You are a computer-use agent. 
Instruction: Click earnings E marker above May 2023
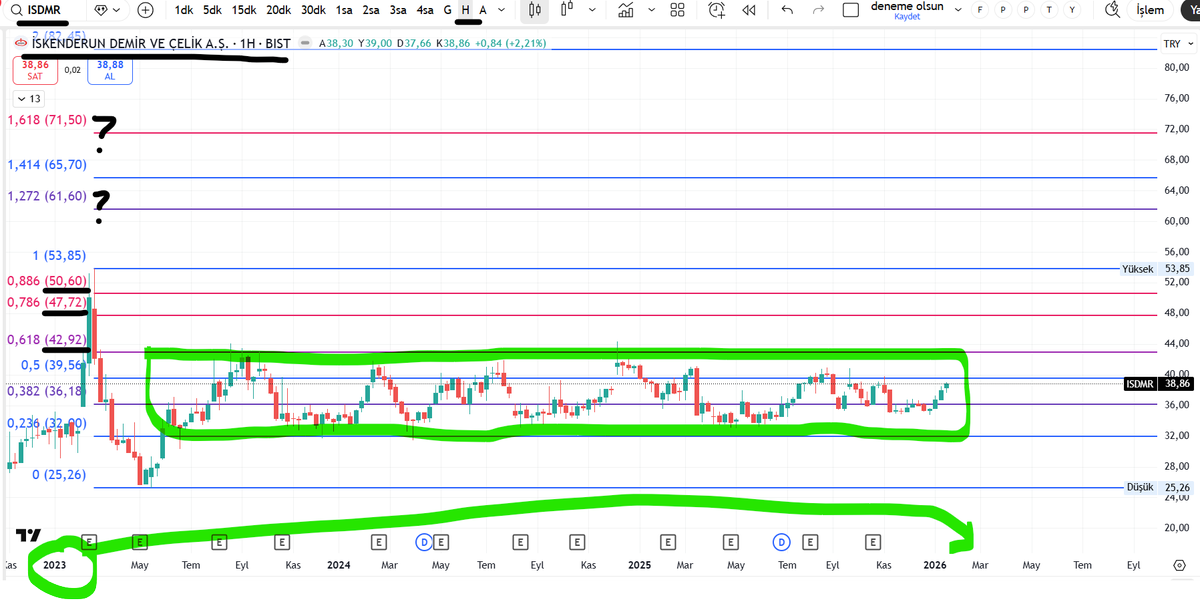pyautogui.click(x=139, y=542)
